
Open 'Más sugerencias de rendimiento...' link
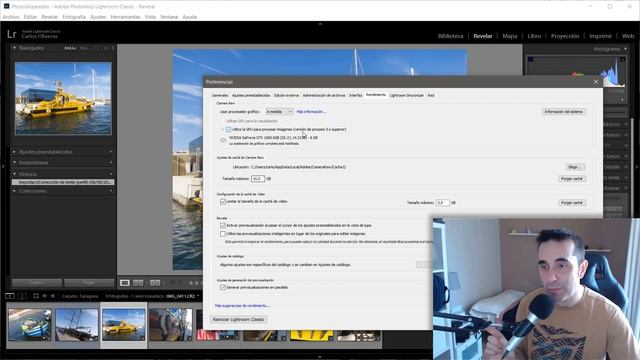tap(242, 305)
